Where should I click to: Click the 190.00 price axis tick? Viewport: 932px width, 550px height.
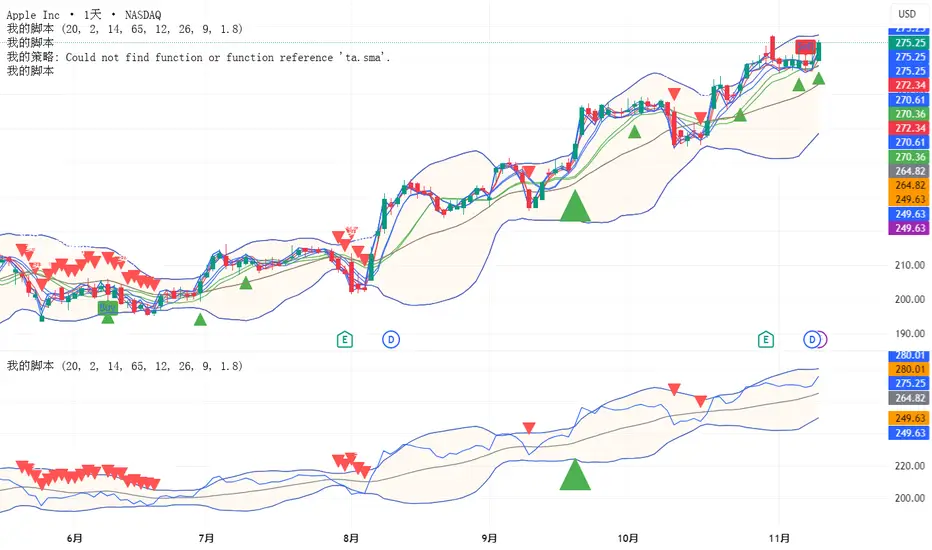pos(909,334)
